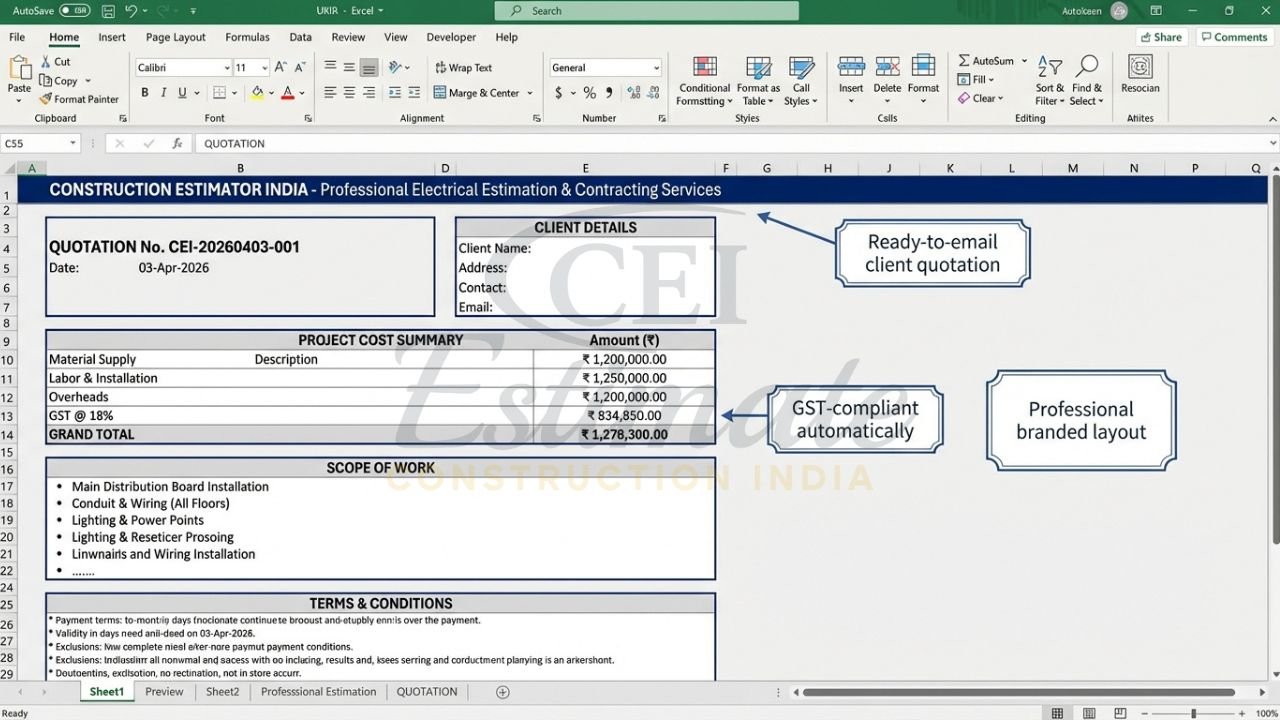Toggle Wrap Text on selected cell
Viewport: 1280px width, 720px height.
(x=463, y=68)
